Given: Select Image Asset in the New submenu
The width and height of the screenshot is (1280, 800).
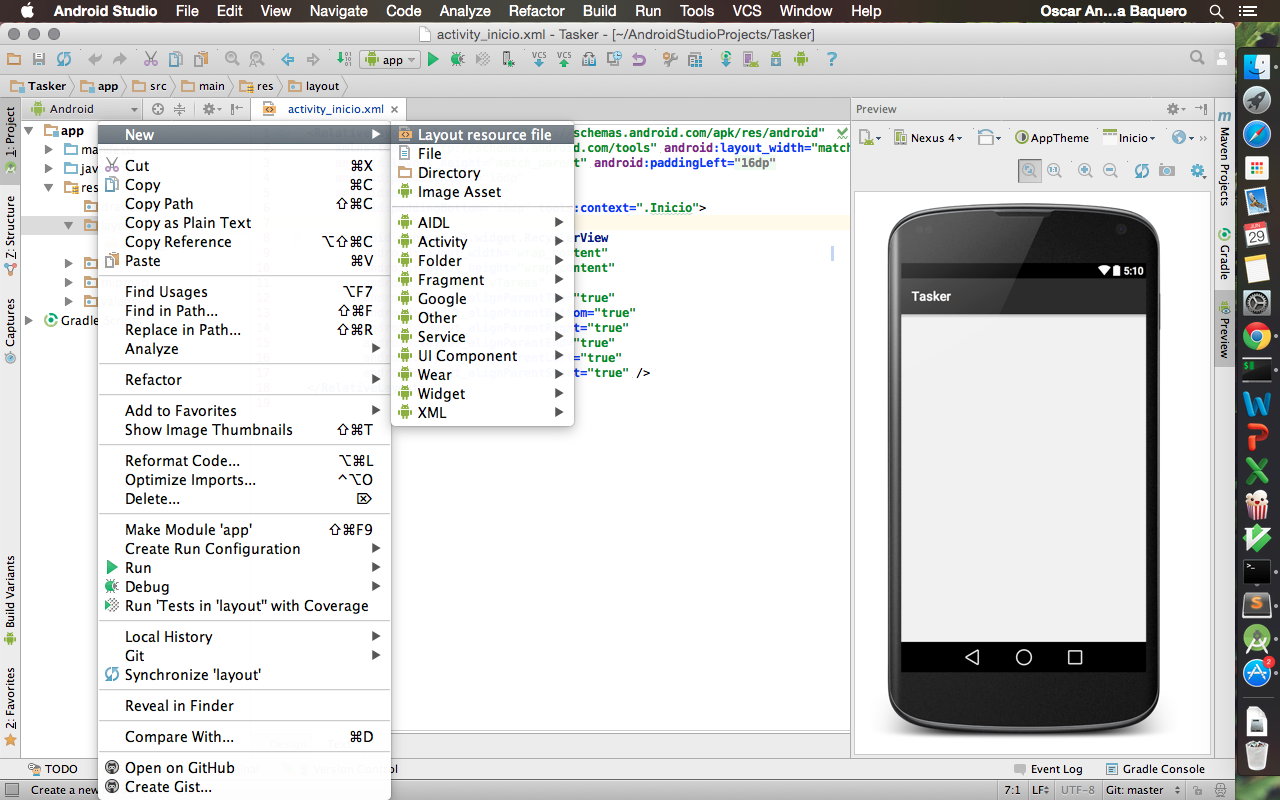Looking at the screenshot, I should 483,191.
